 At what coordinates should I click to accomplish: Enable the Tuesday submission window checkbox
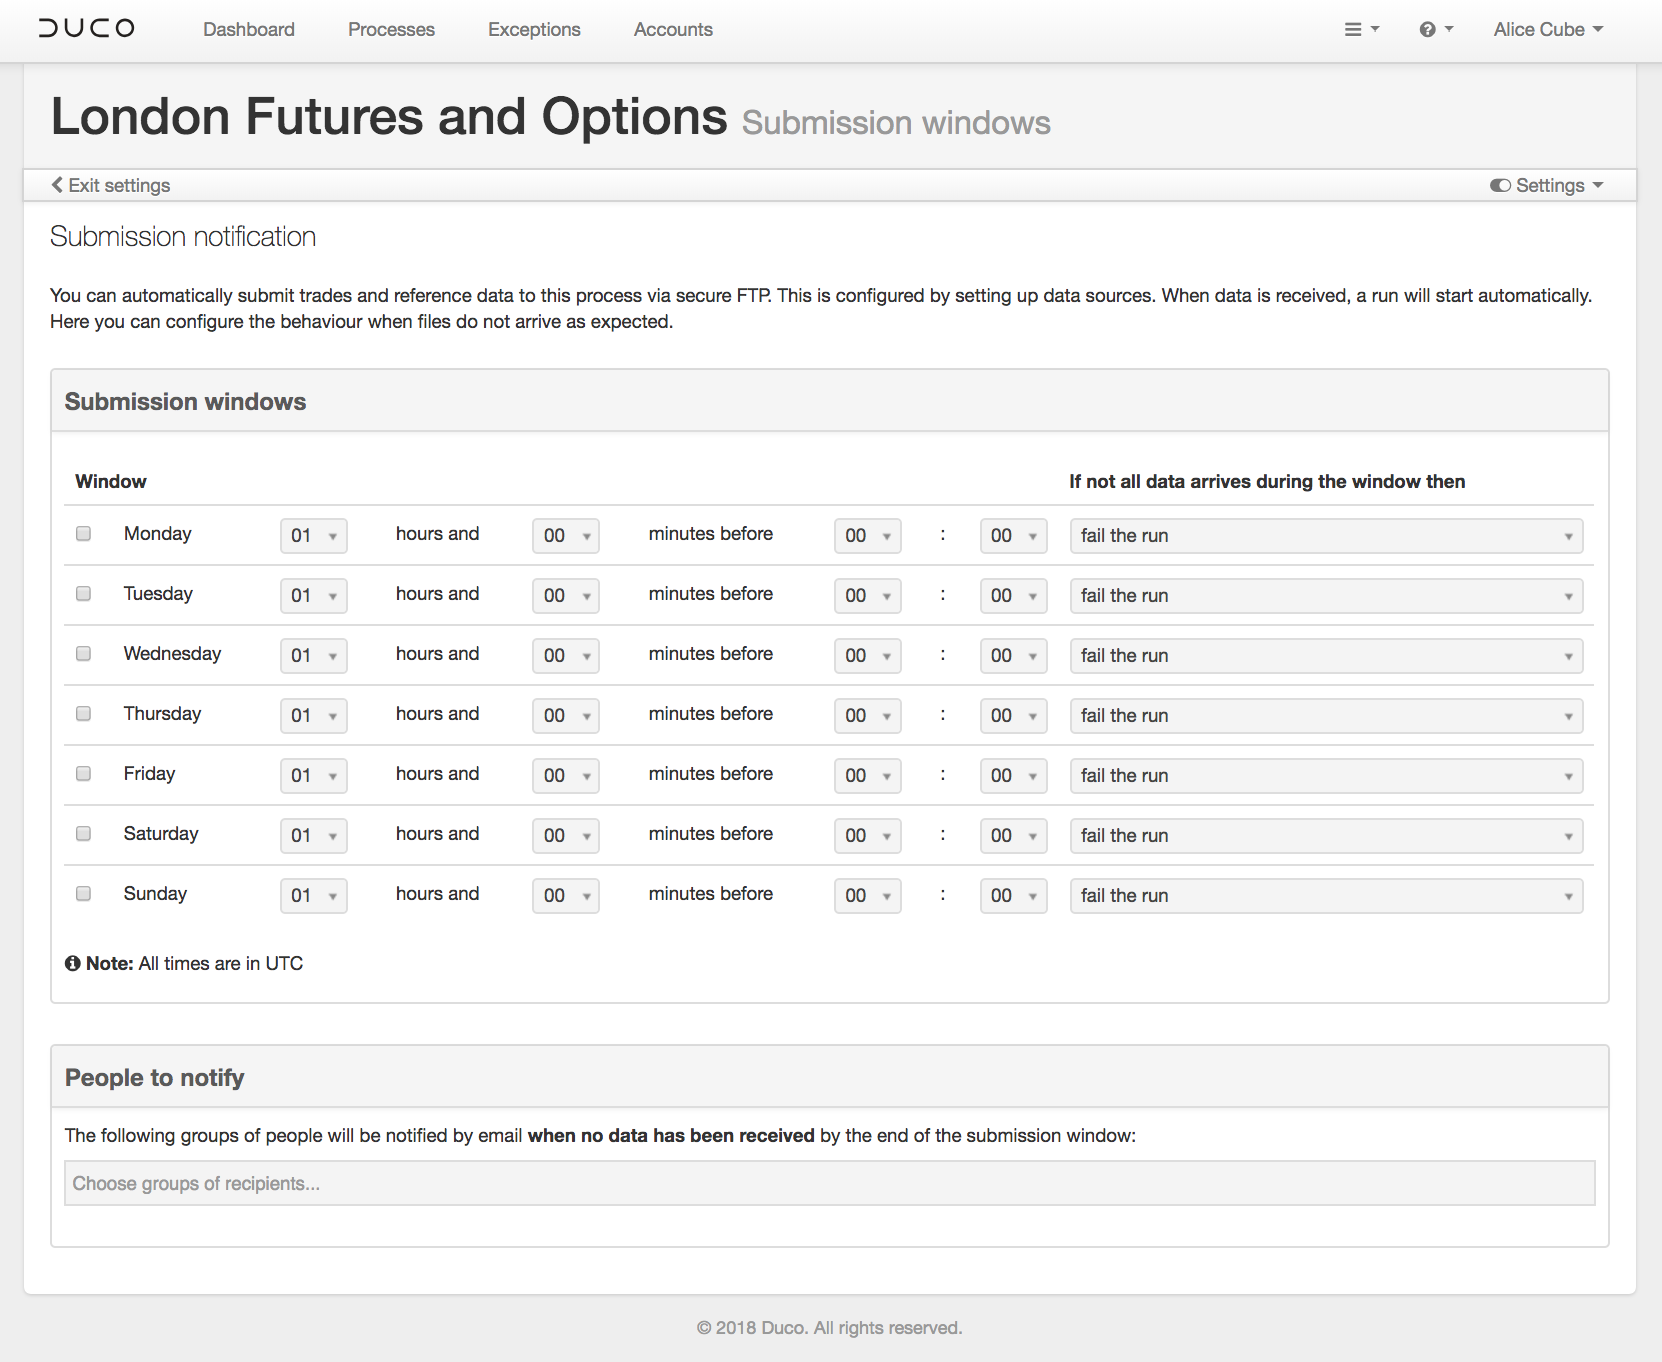84,594
